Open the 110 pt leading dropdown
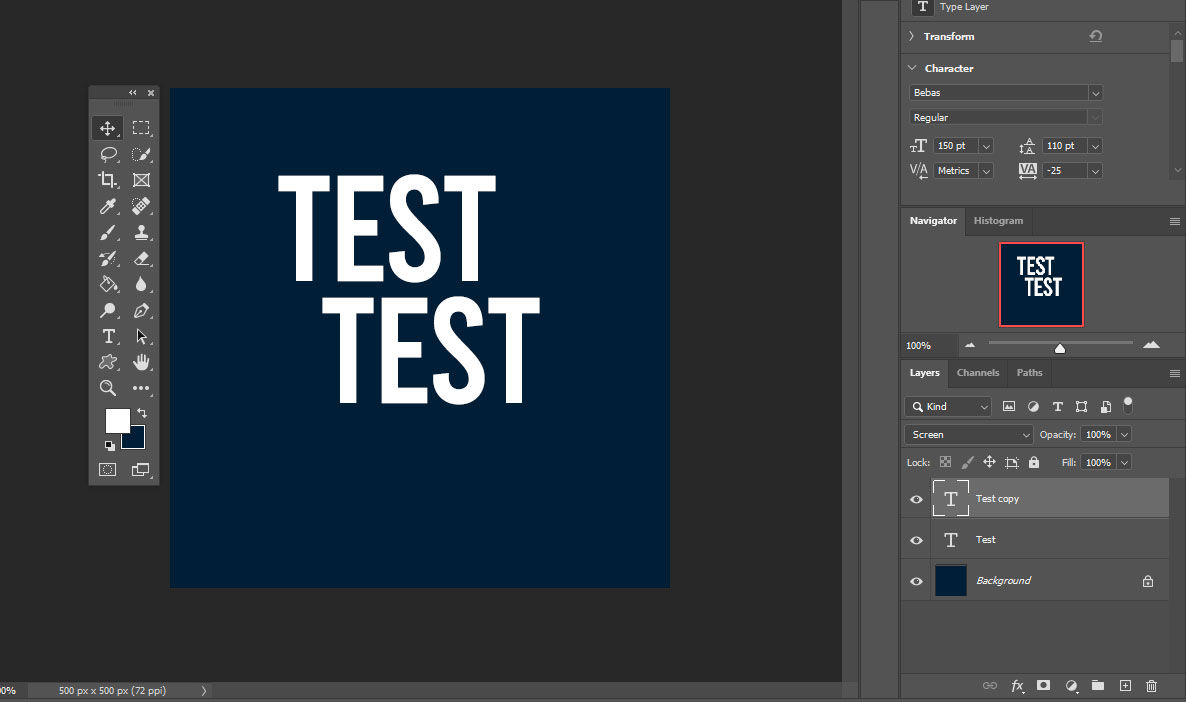The image size is (1186, 702). point(1094,146)
